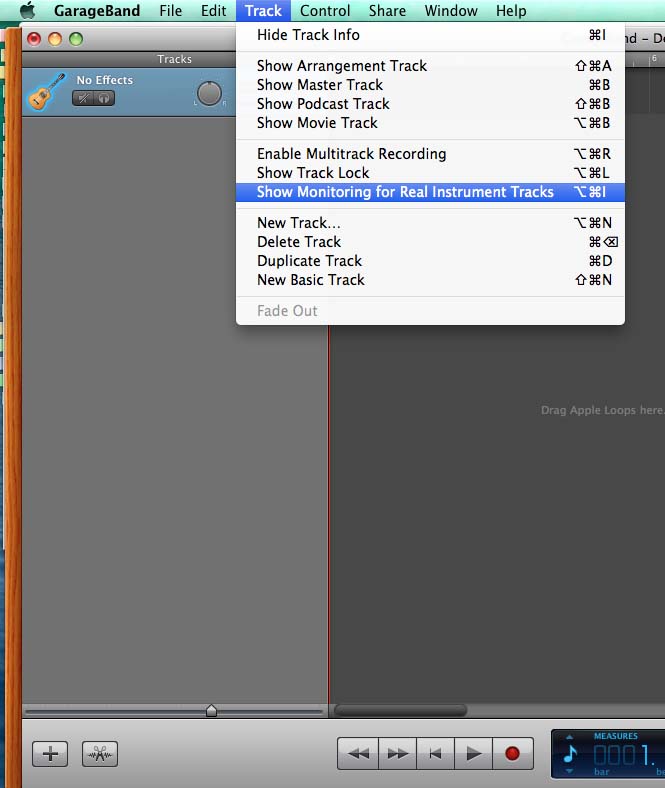Image resolution: width=665 pixels, height=788 pixels.
Task: Select Show Monitoring for Real Instrument Tracks
Action: (x=430, y=192)
